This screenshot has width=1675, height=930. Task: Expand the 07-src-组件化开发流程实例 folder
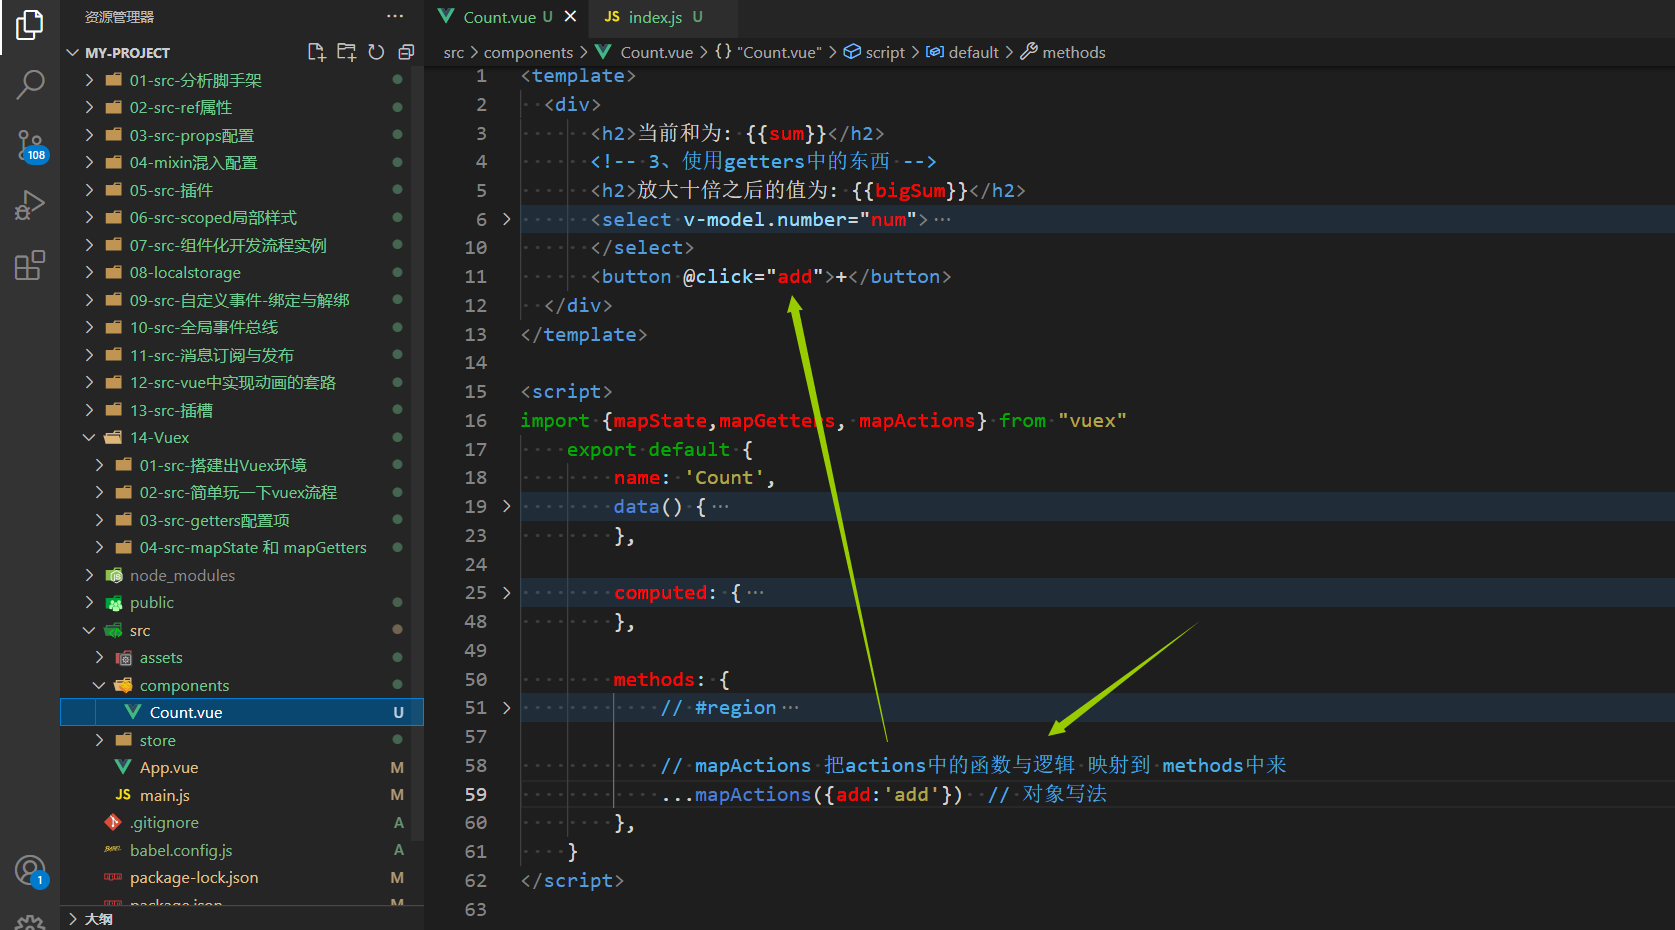(89, 245)
